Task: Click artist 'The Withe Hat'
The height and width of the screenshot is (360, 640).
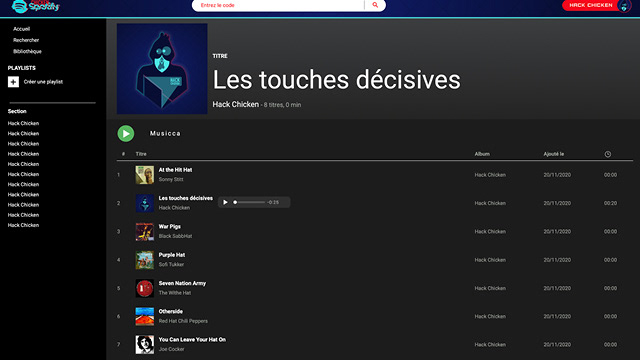Action: click(175, 293)
